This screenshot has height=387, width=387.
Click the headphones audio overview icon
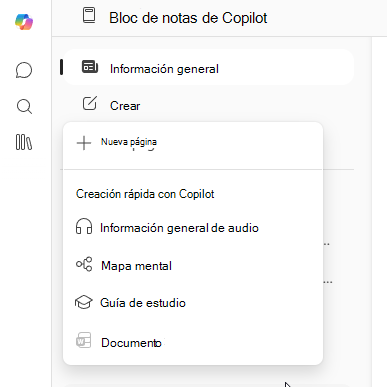pyautogui.click(x=84, y=226)
